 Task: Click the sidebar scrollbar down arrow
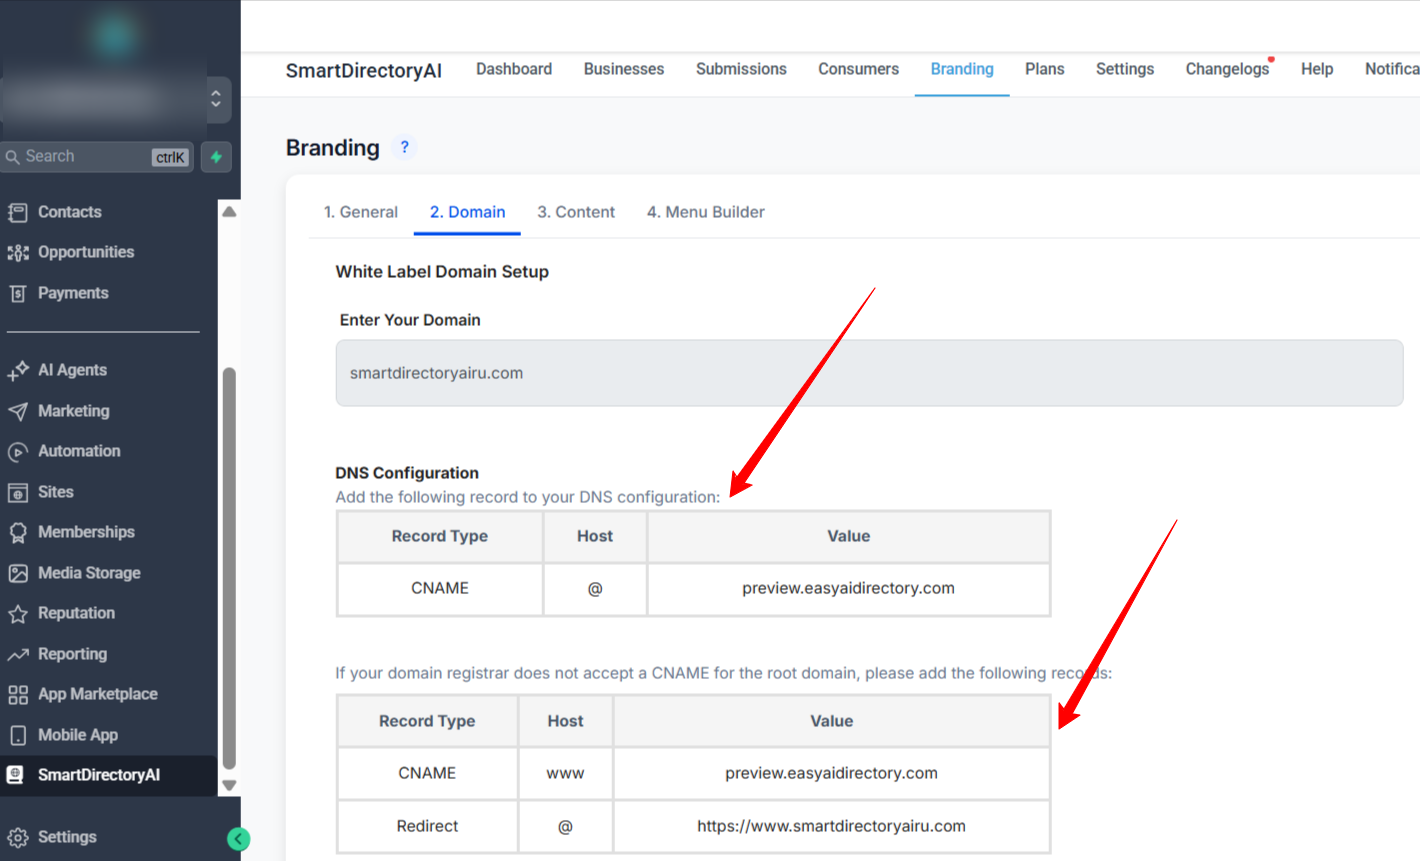[229, 786]
